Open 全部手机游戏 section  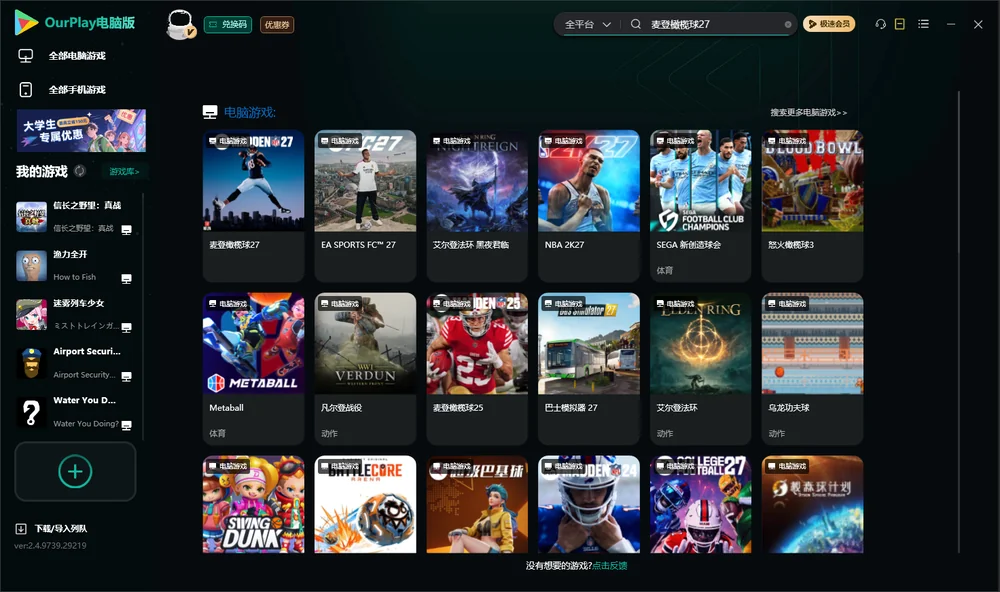(x=62, y=89)
